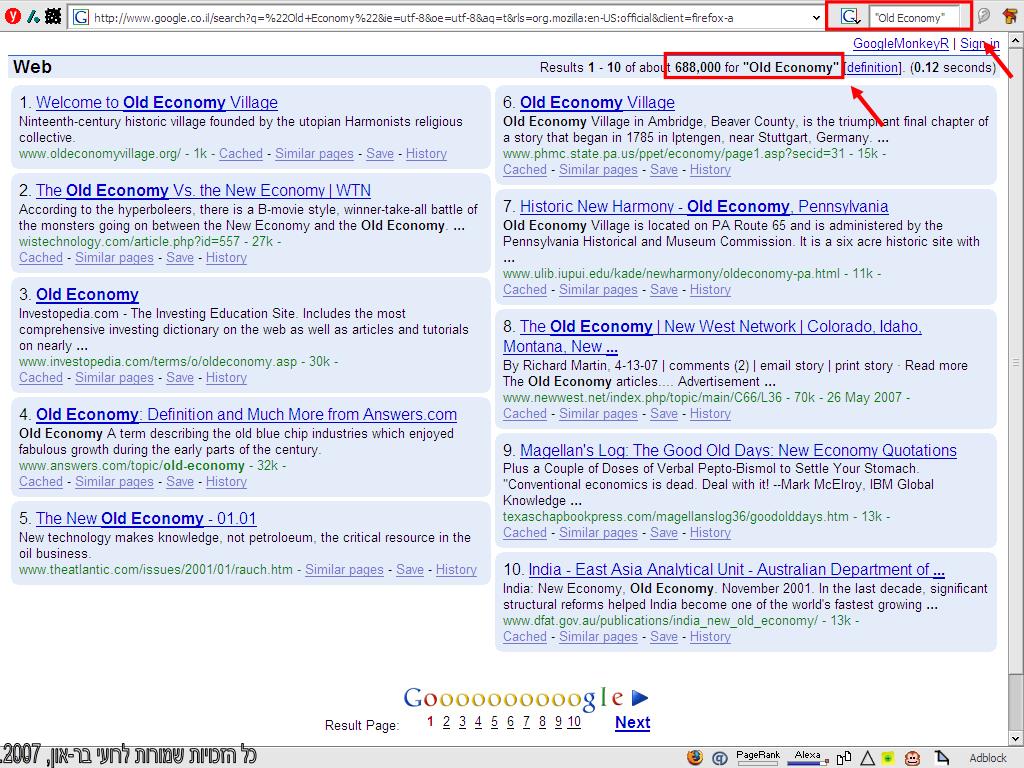The image size is (1024, 768).
Task: Click the blue at-sign status bar icon
Action: (x=720, y=758)
